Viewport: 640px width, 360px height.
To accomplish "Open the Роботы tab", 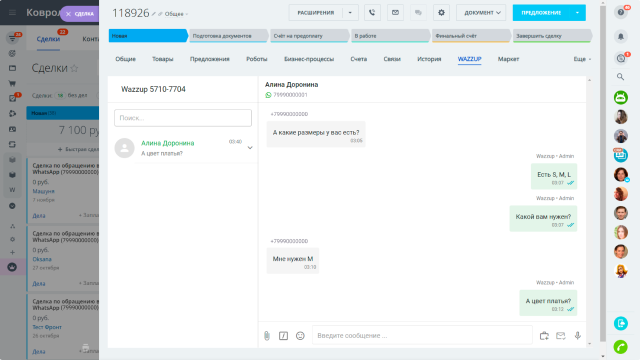I will pos(256,59).
